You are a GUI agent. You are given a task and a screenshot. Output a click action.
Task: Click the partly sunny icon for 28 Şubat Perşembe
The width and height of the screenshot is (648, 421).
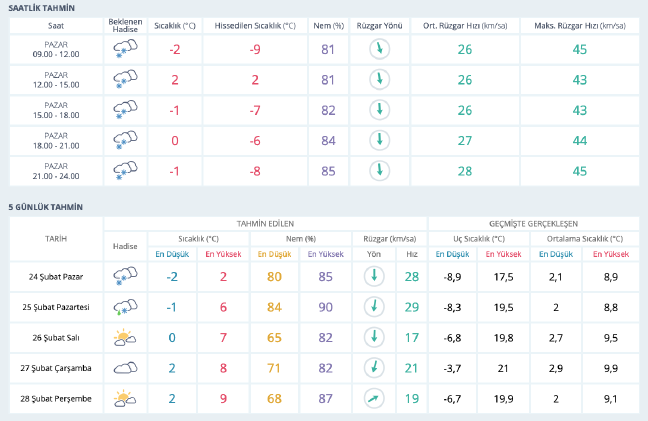125,399
